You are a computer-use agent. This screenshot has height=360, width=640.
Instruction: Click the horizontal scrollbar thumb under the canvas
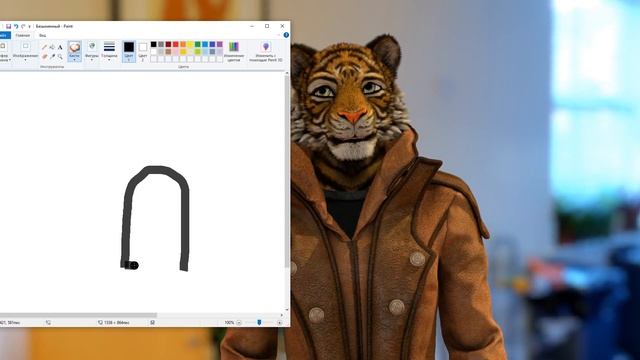click(78, 315)
